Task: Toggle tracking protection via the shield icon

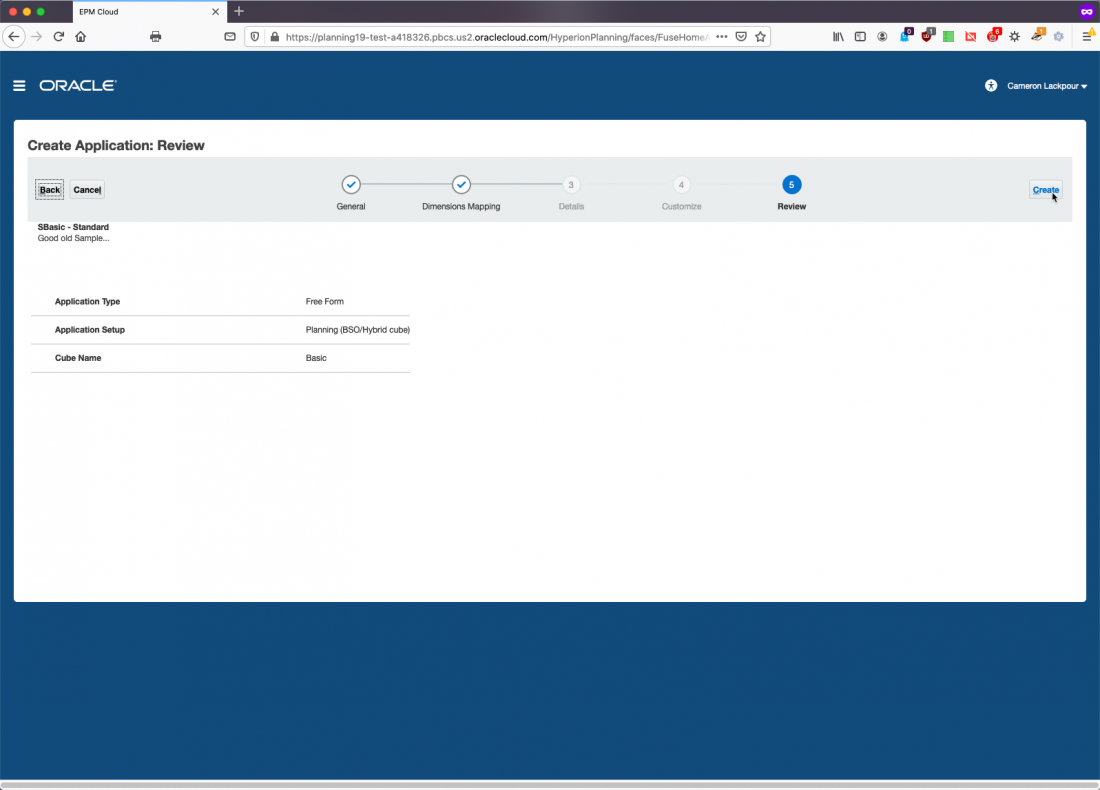Action: [x=253, y=36]
